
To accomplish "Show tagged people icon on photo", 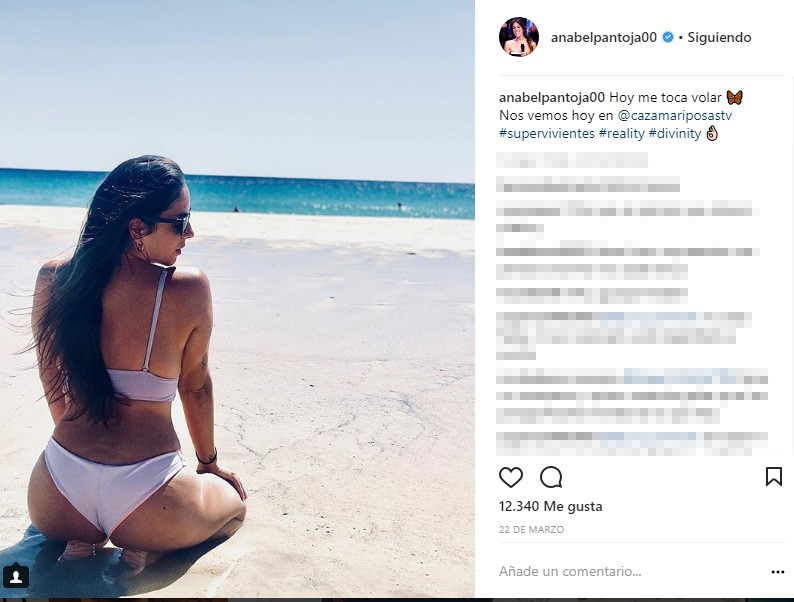I will click(x=16, y=577).
